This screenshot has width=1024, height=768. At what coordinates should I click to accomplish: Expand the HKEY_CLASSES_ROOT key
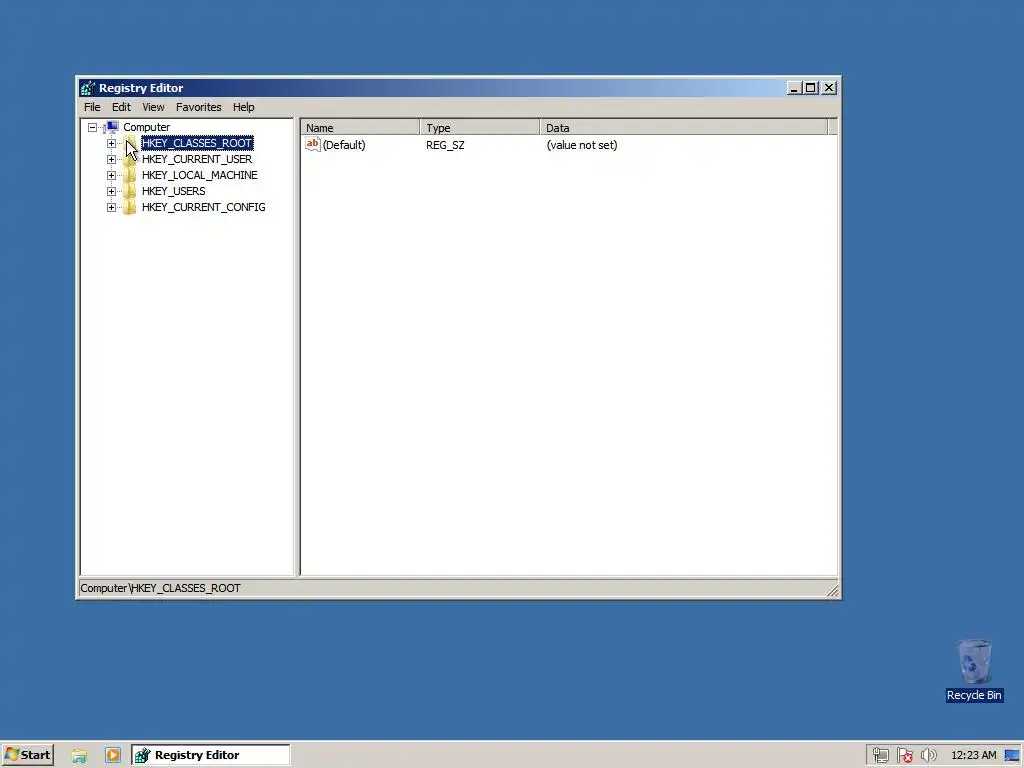tap(111, 143)
